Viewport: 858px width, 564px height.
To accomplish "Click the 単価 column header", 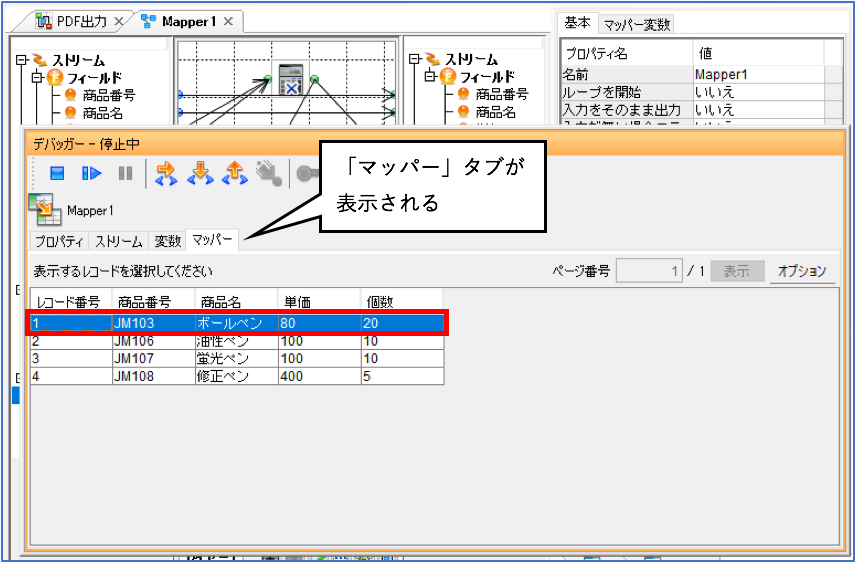I will click(x=319, y=301).
